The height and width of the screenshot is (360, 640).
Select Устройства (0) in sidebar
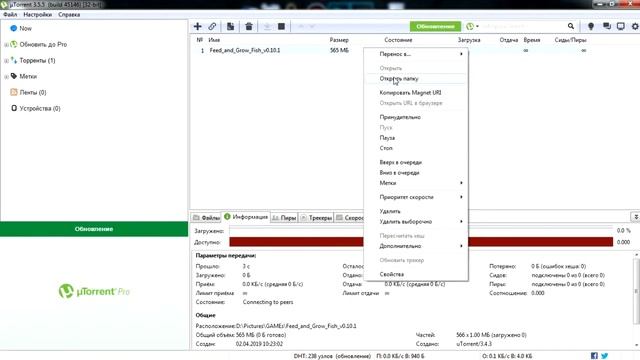click(x=40, y=108)
